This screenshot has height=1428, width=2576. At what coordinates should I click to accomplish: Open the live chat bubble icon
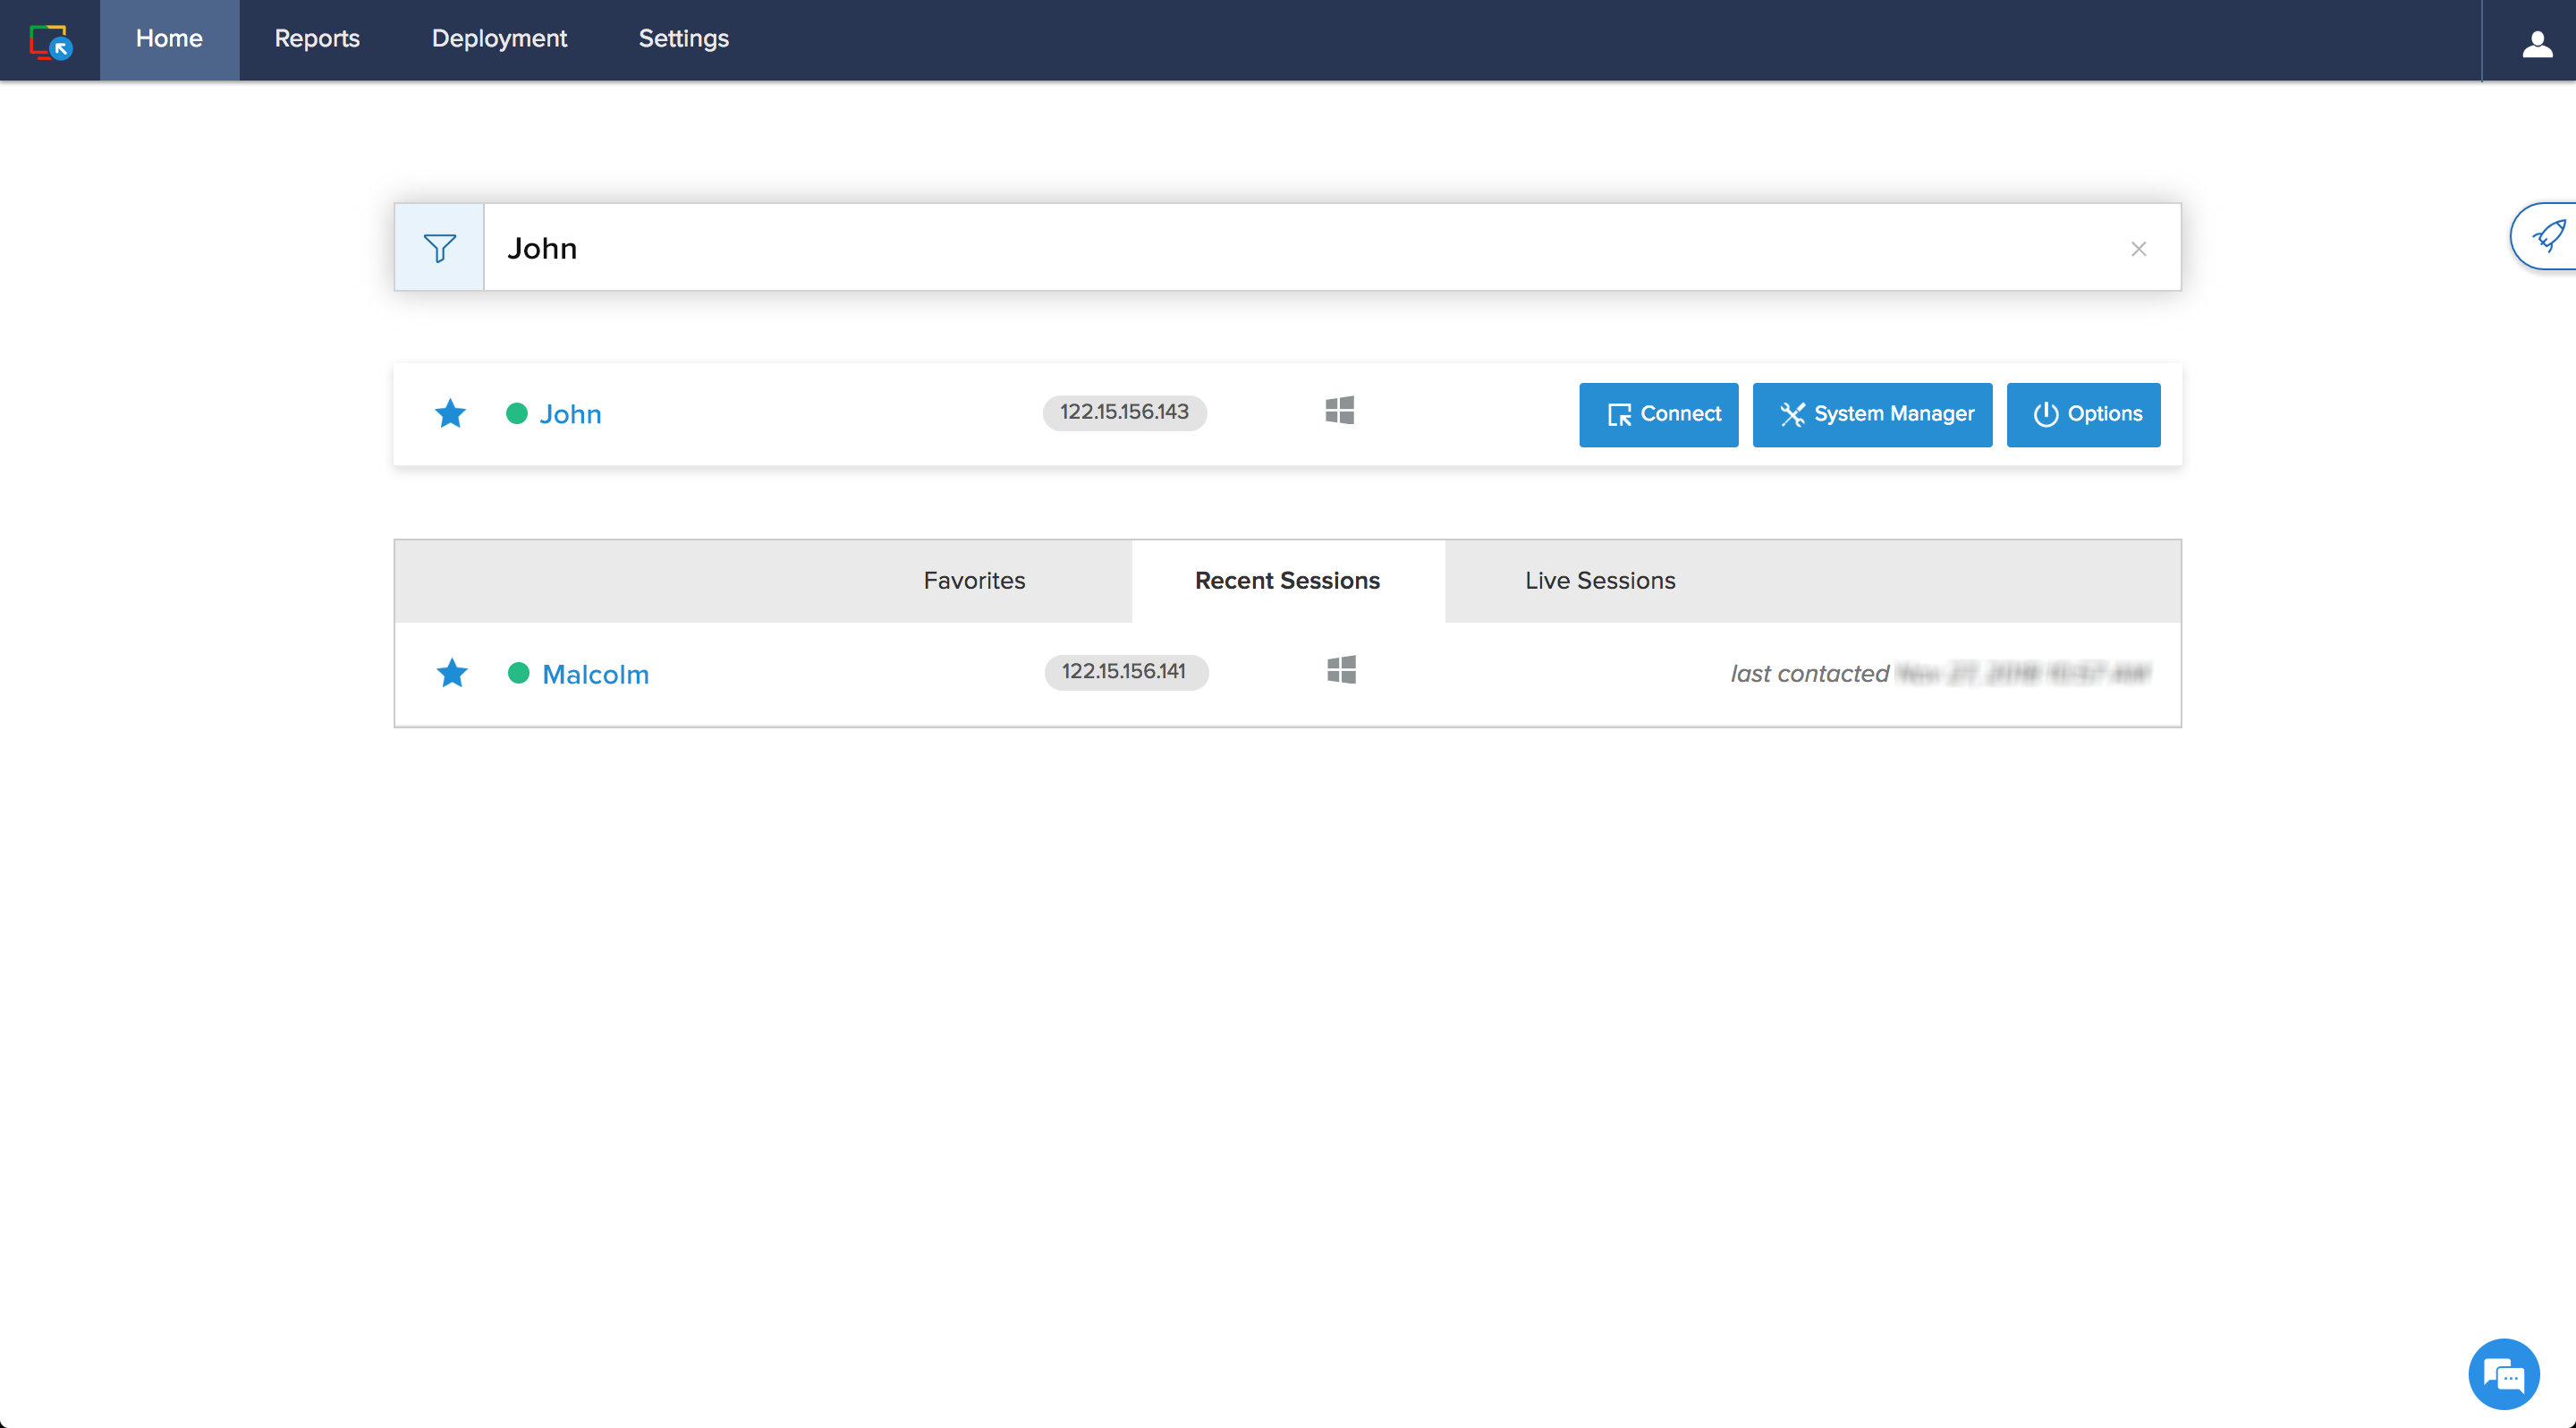click(x=2503, y=1375)
